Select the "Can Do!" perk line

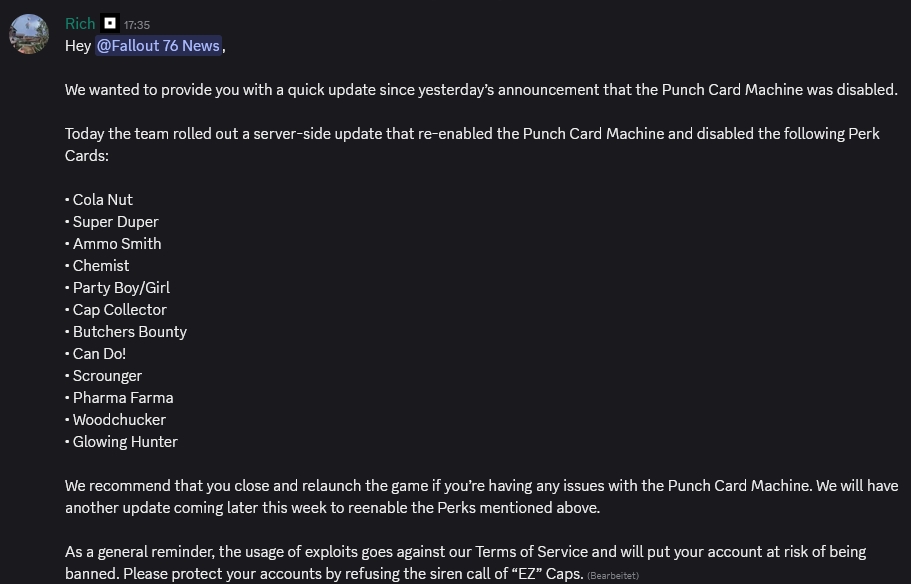99,353
